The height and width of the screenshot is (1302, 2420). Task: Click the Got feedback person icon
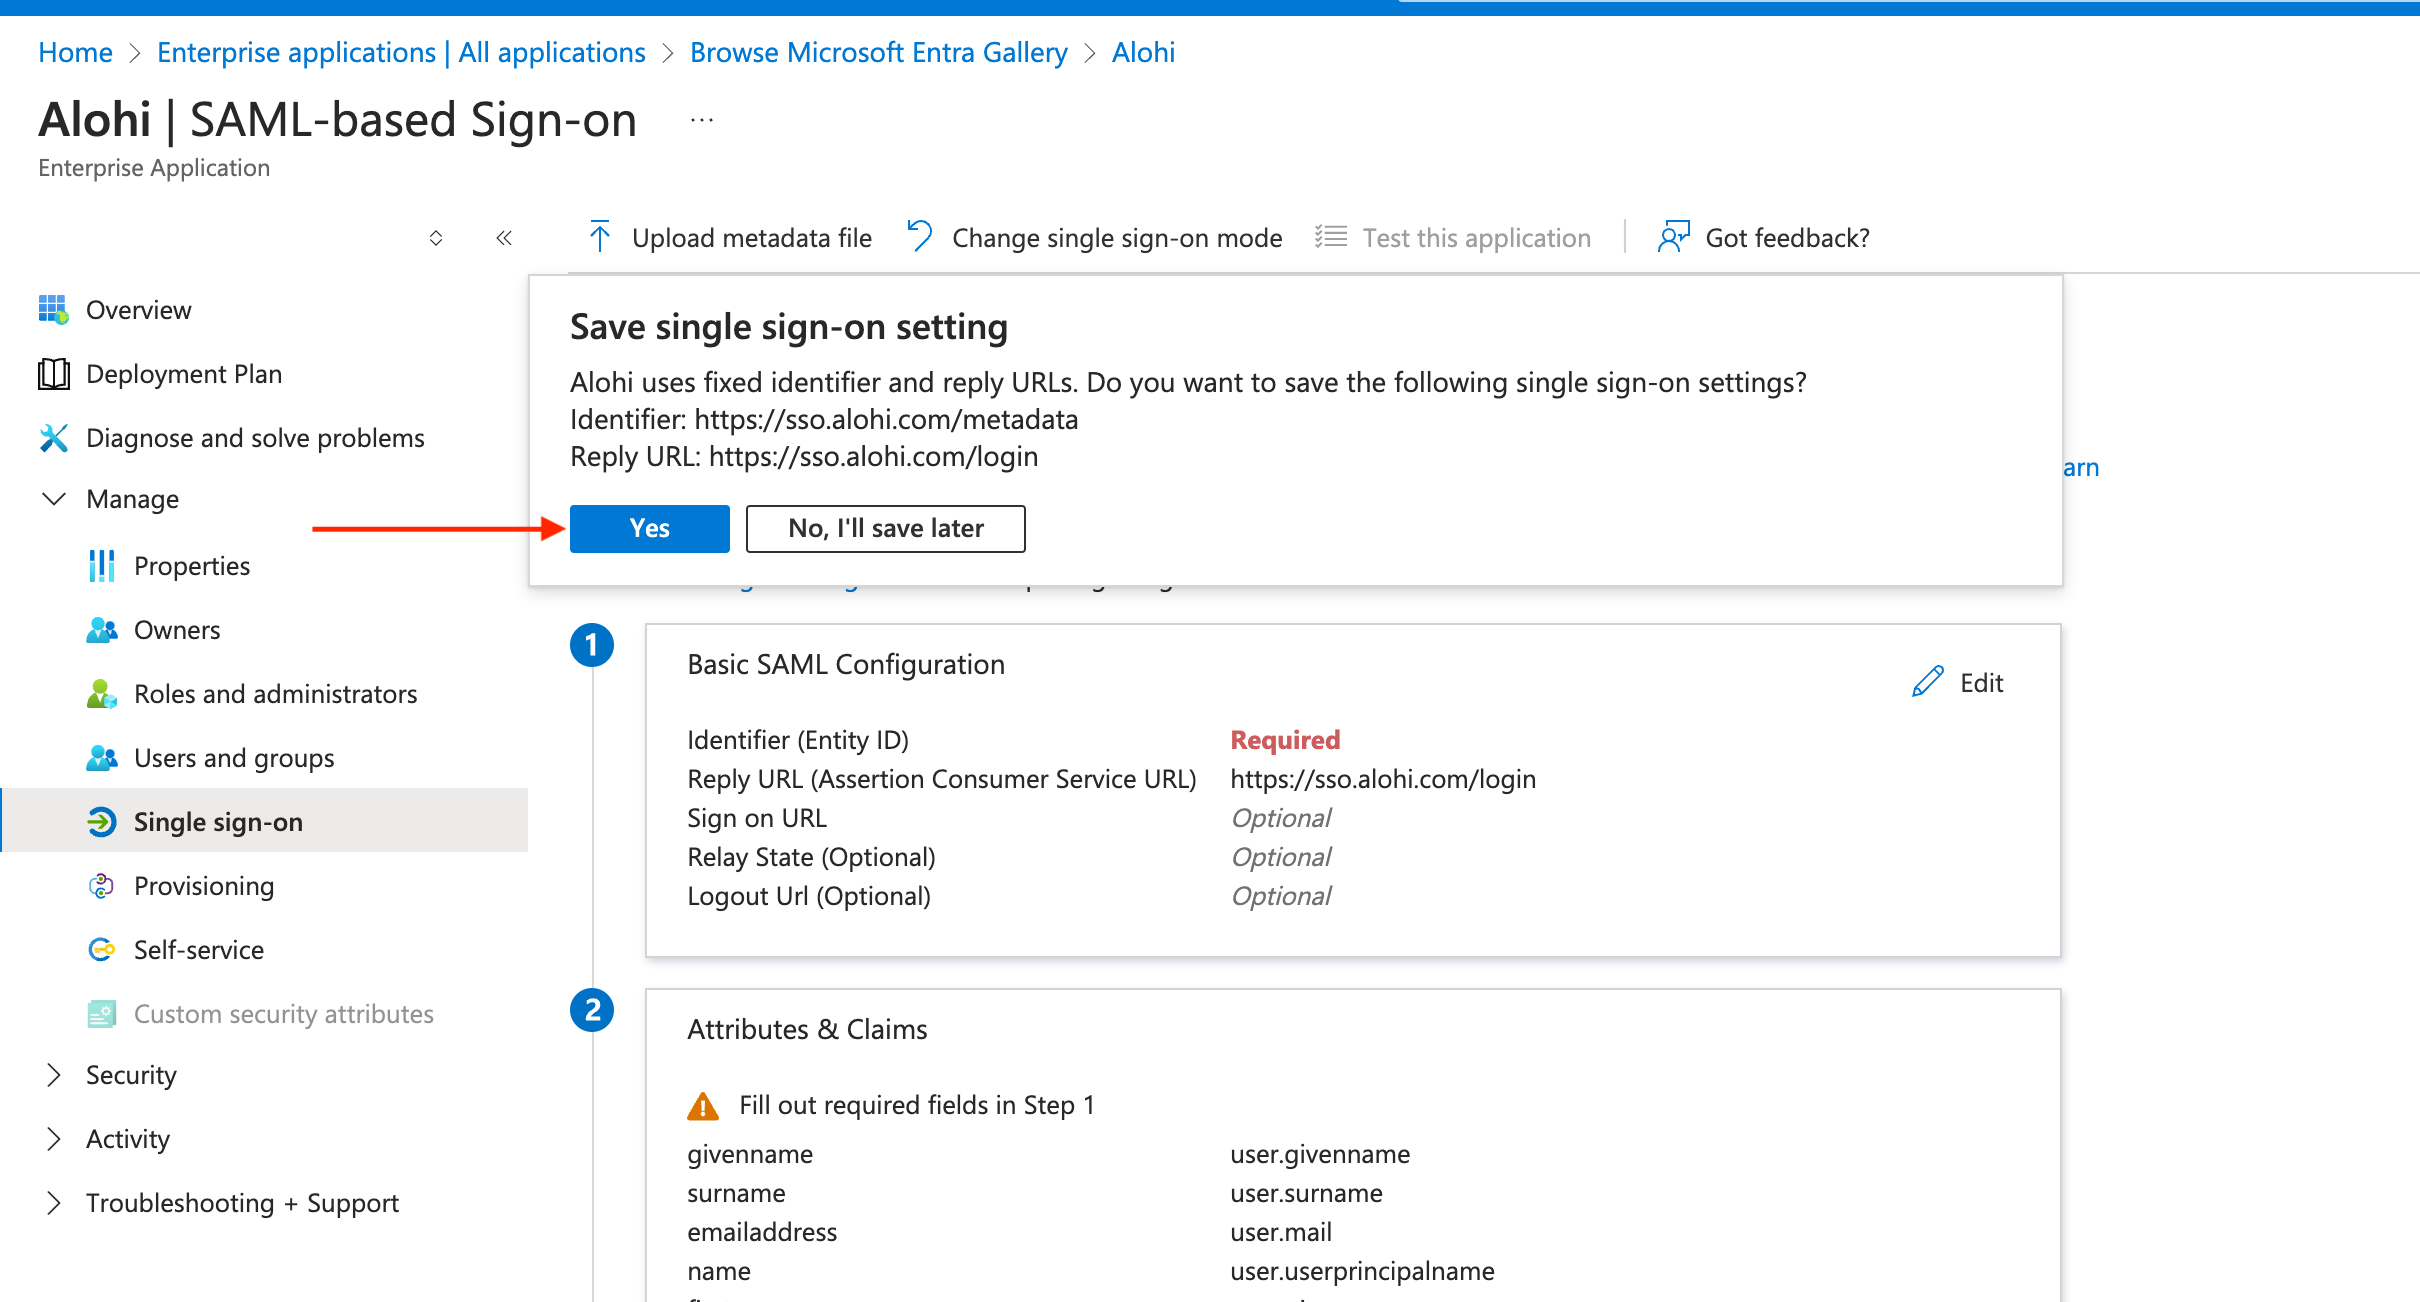tap(1674, 237)
